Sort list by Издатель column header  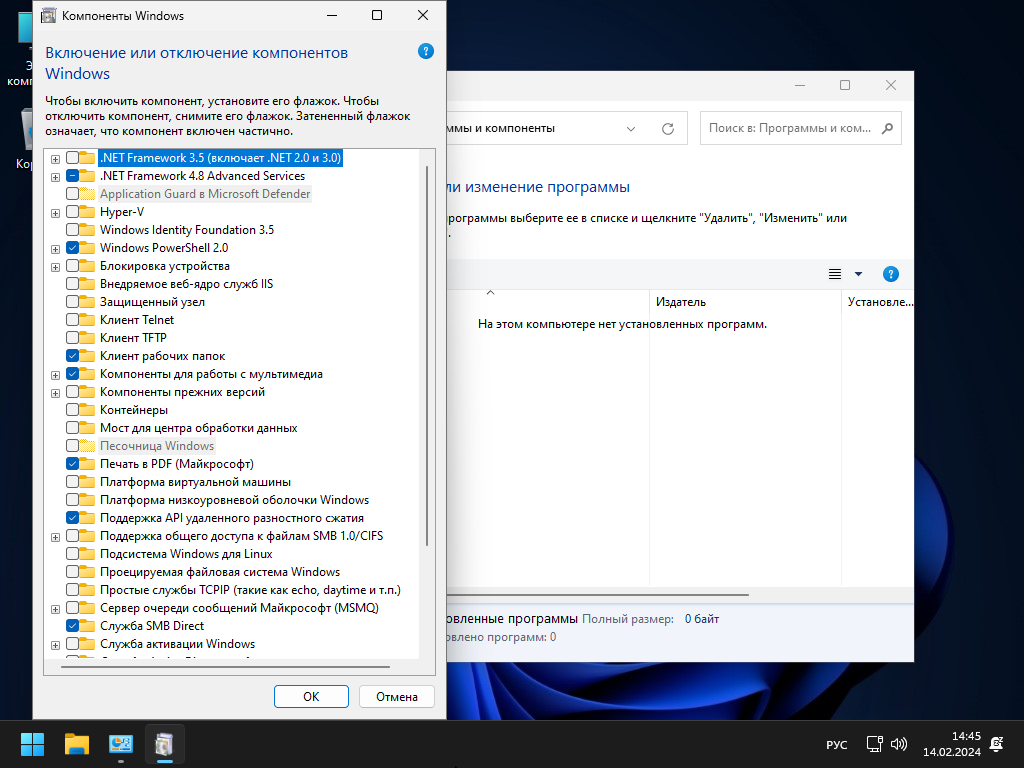tap(681, 302)
